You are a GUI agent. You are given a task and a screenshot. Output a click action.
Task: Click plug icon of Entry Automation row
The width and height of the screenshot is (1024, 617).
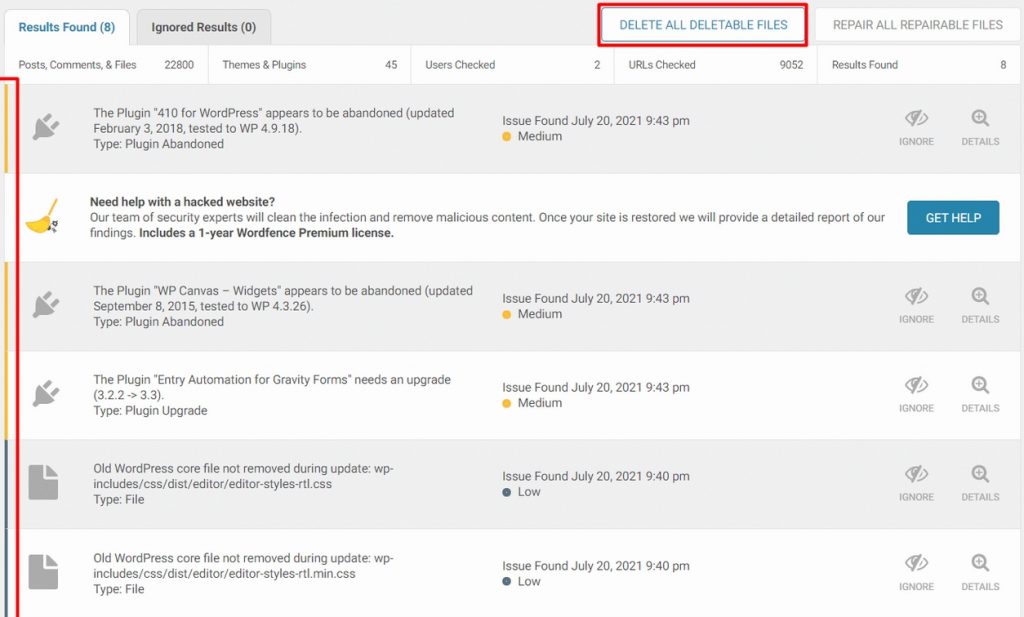click(45, 393)
